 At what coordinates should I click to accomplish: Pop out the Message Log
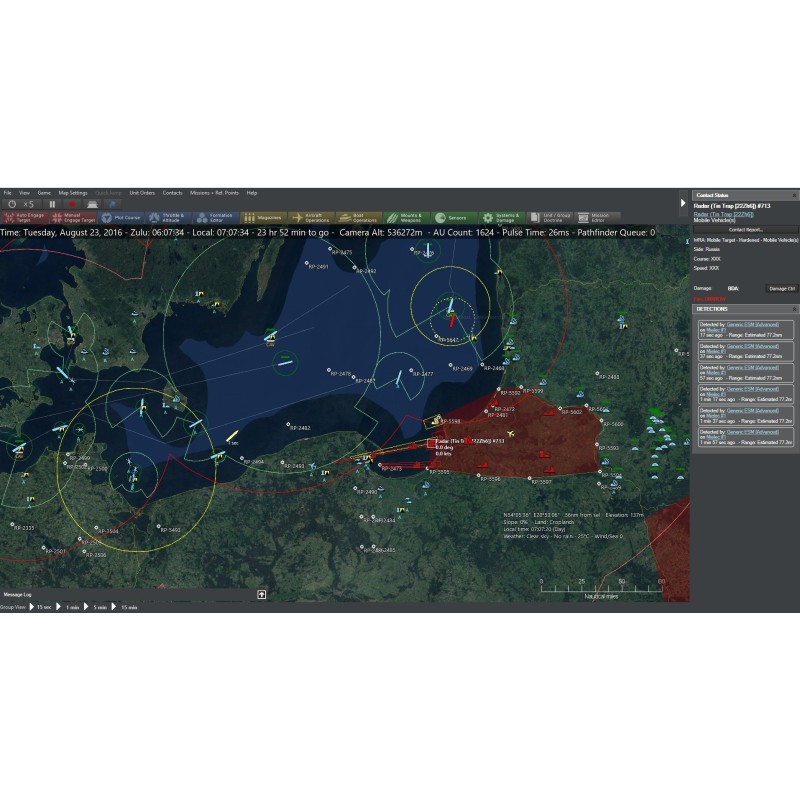(261, 594)
